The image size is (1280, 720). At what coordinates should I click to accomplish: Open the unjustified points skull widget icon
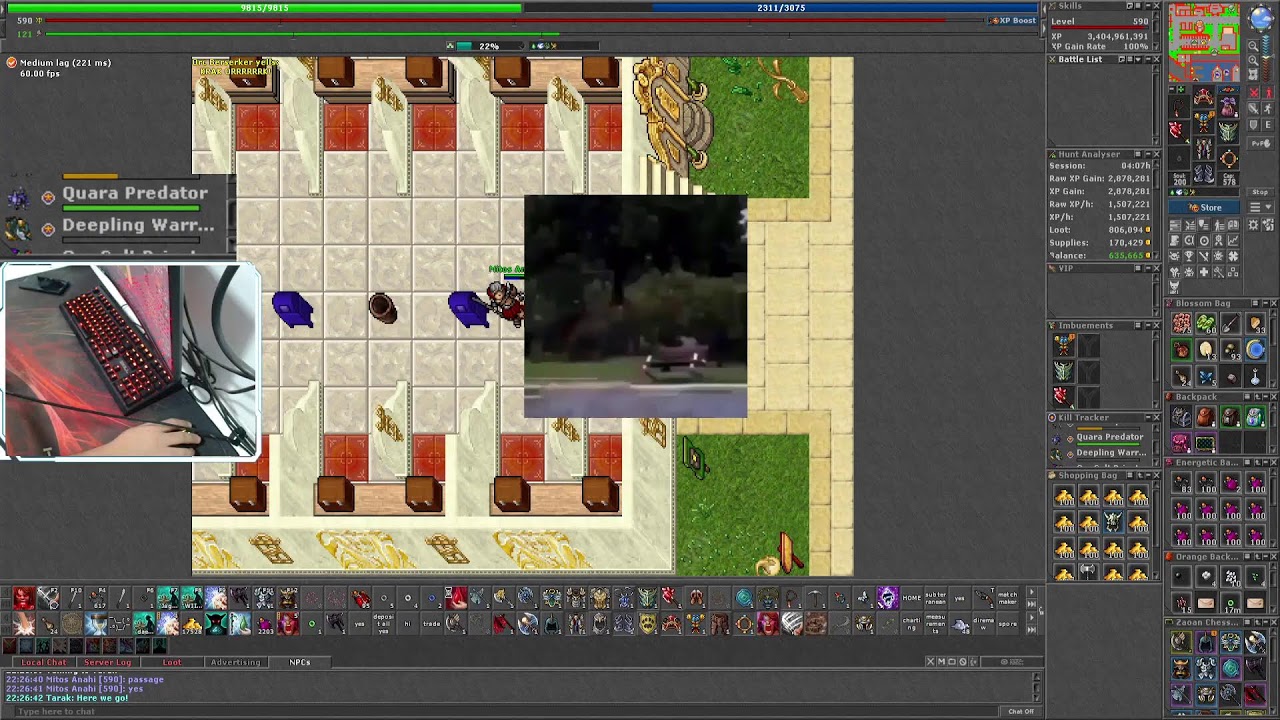pyautogui.click(x=1174, y=255)
